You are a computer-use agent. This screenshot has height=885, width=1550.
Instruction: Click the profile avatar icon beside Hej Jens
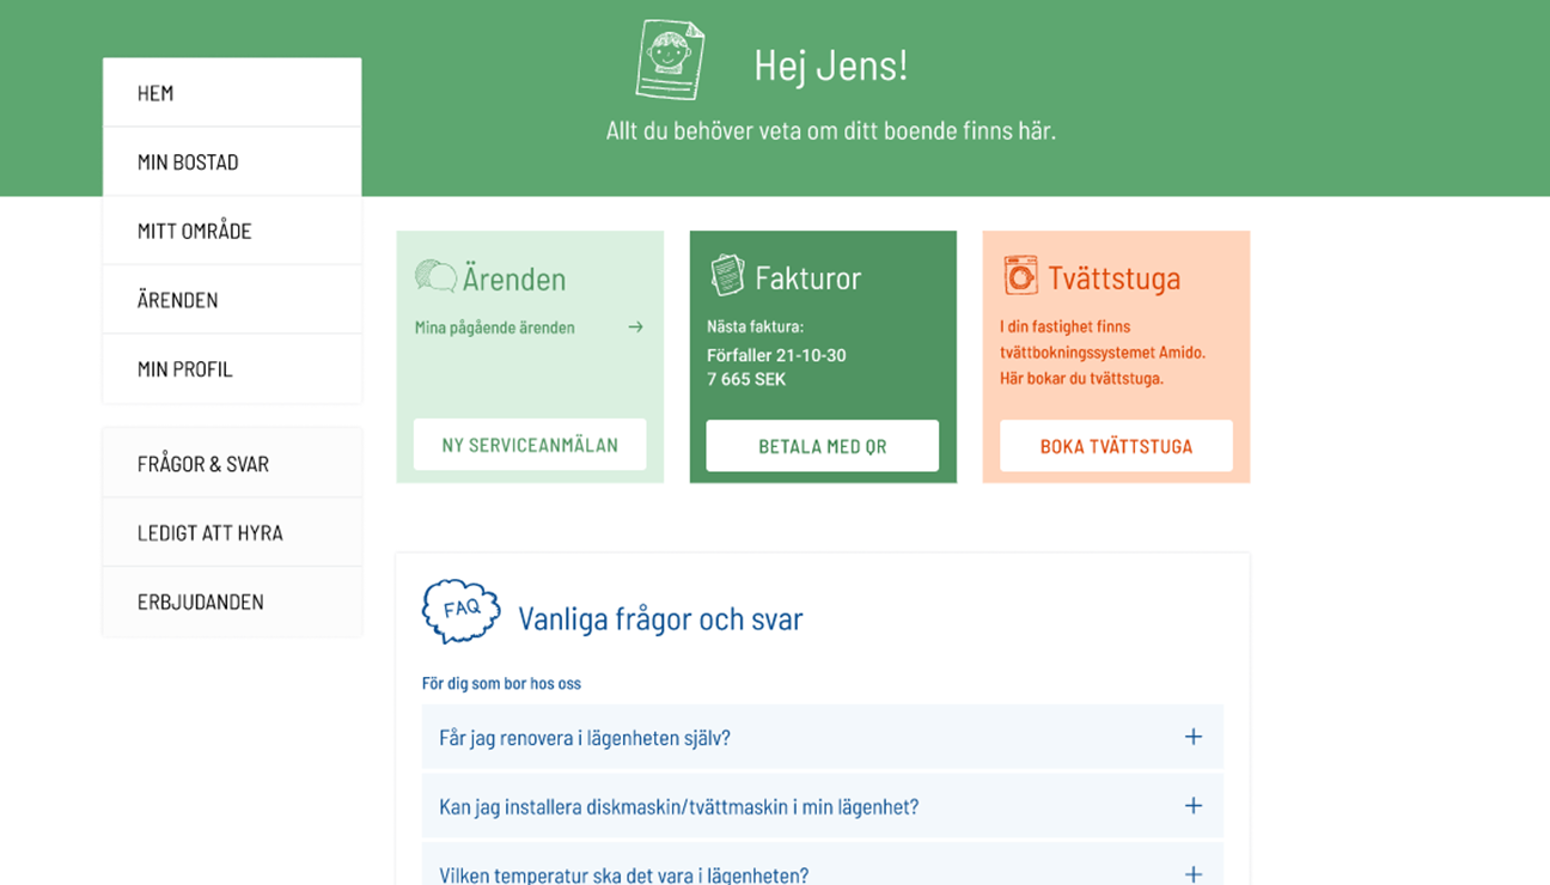click(x=669, y=60)
